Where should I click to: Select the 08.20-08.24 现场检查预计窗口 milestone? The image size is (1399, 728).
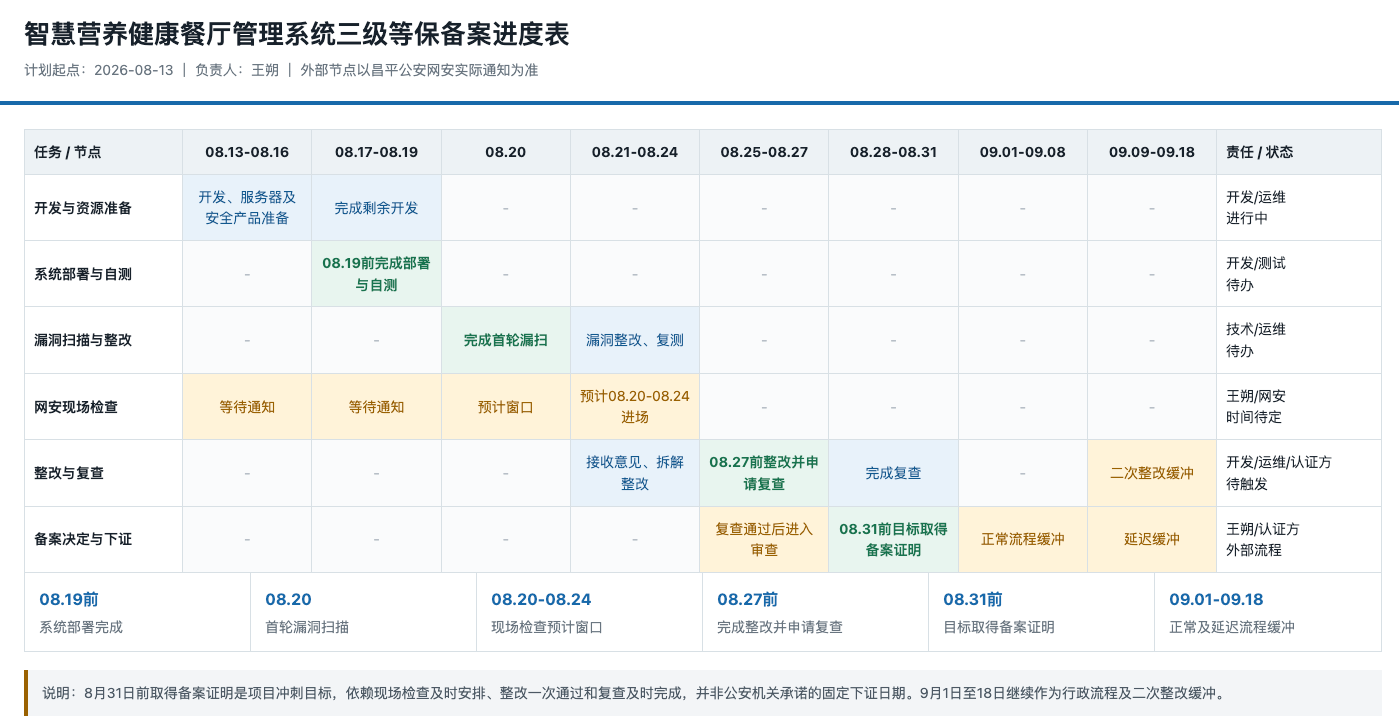click(x=590, y=612)
